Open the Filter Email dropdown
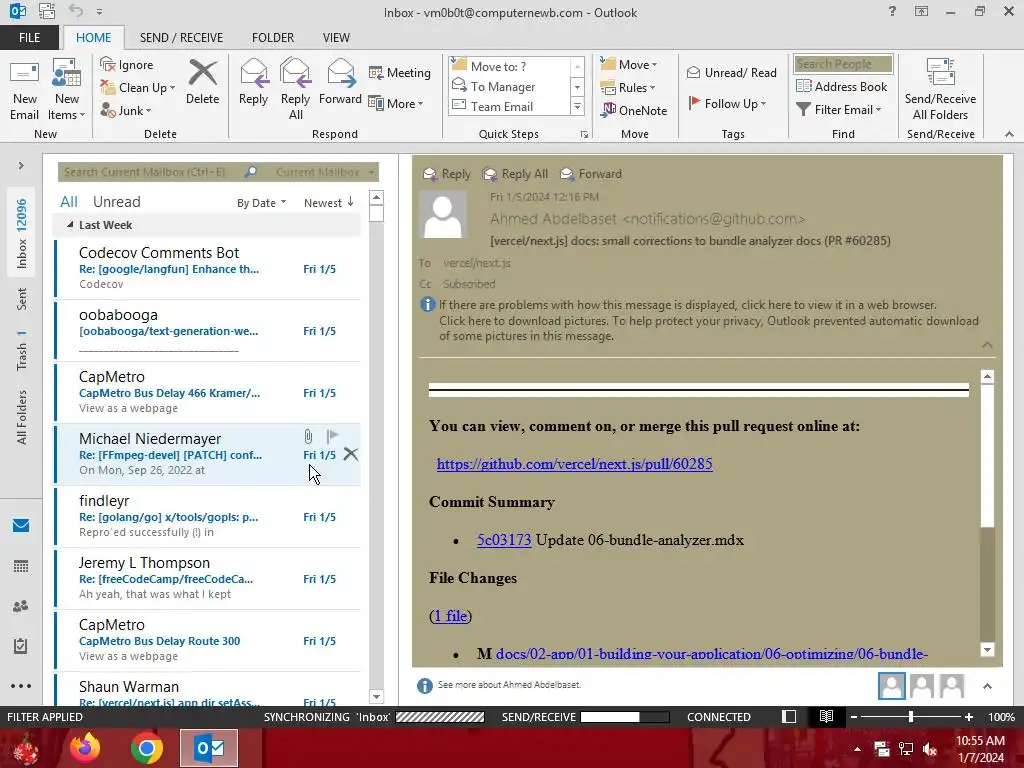The height and width of the screenshot is (768, 1024). coord(839,110)
